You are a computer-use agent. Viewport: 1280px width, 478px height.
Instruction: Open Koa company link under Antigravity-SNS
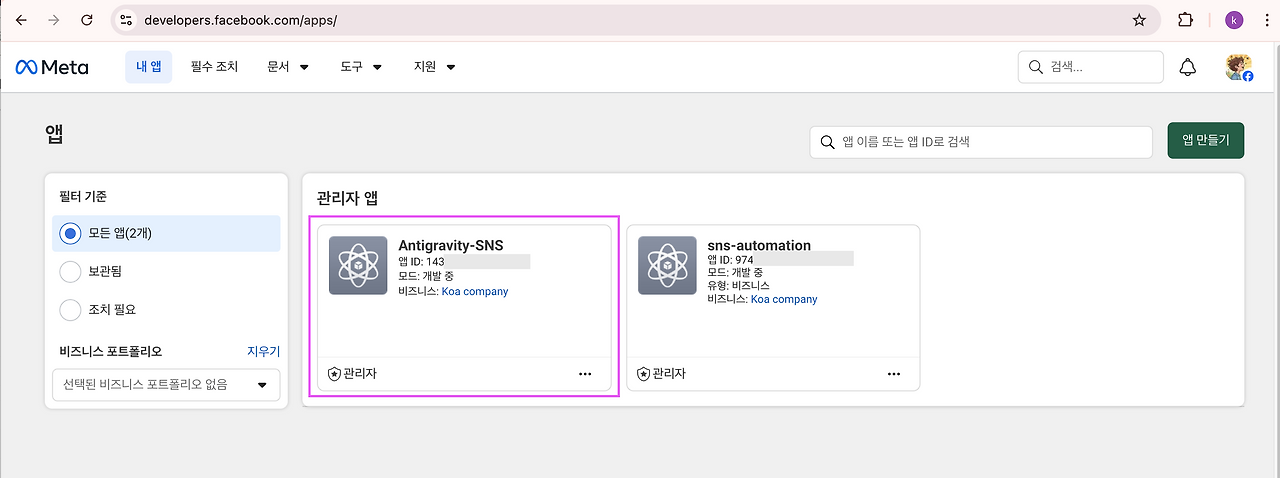pyautogui.click(x=475, y=292)
